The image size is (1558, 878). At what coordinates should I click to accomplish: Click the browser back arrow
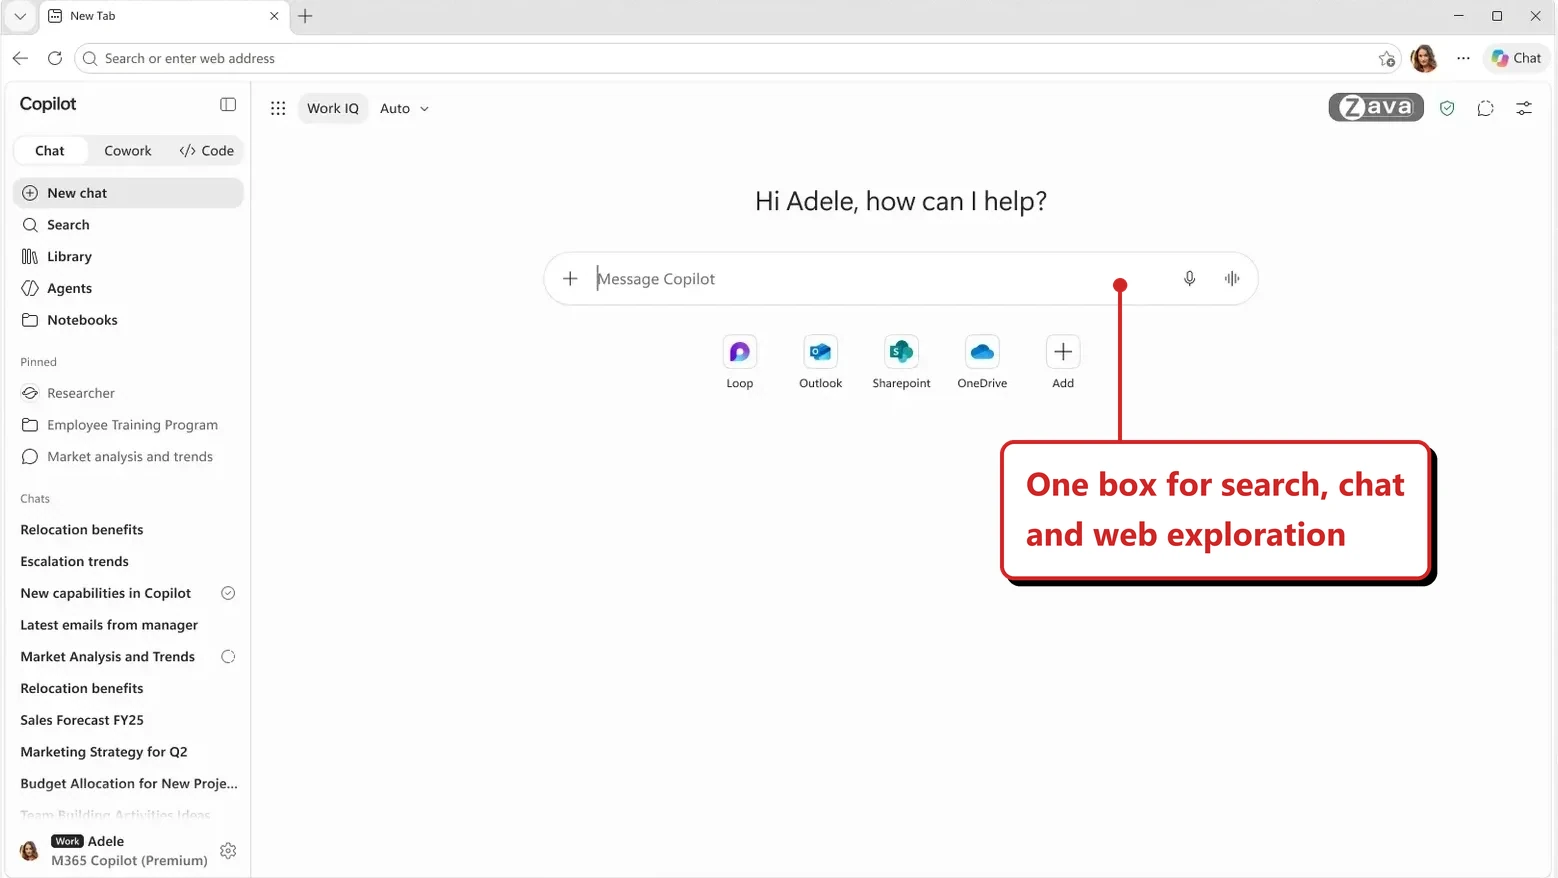tap(20, 59)
